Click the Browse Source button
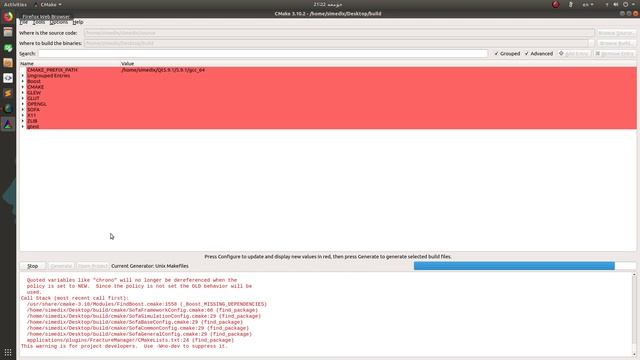This screenshot has height=360, width=640. (616, 33)
